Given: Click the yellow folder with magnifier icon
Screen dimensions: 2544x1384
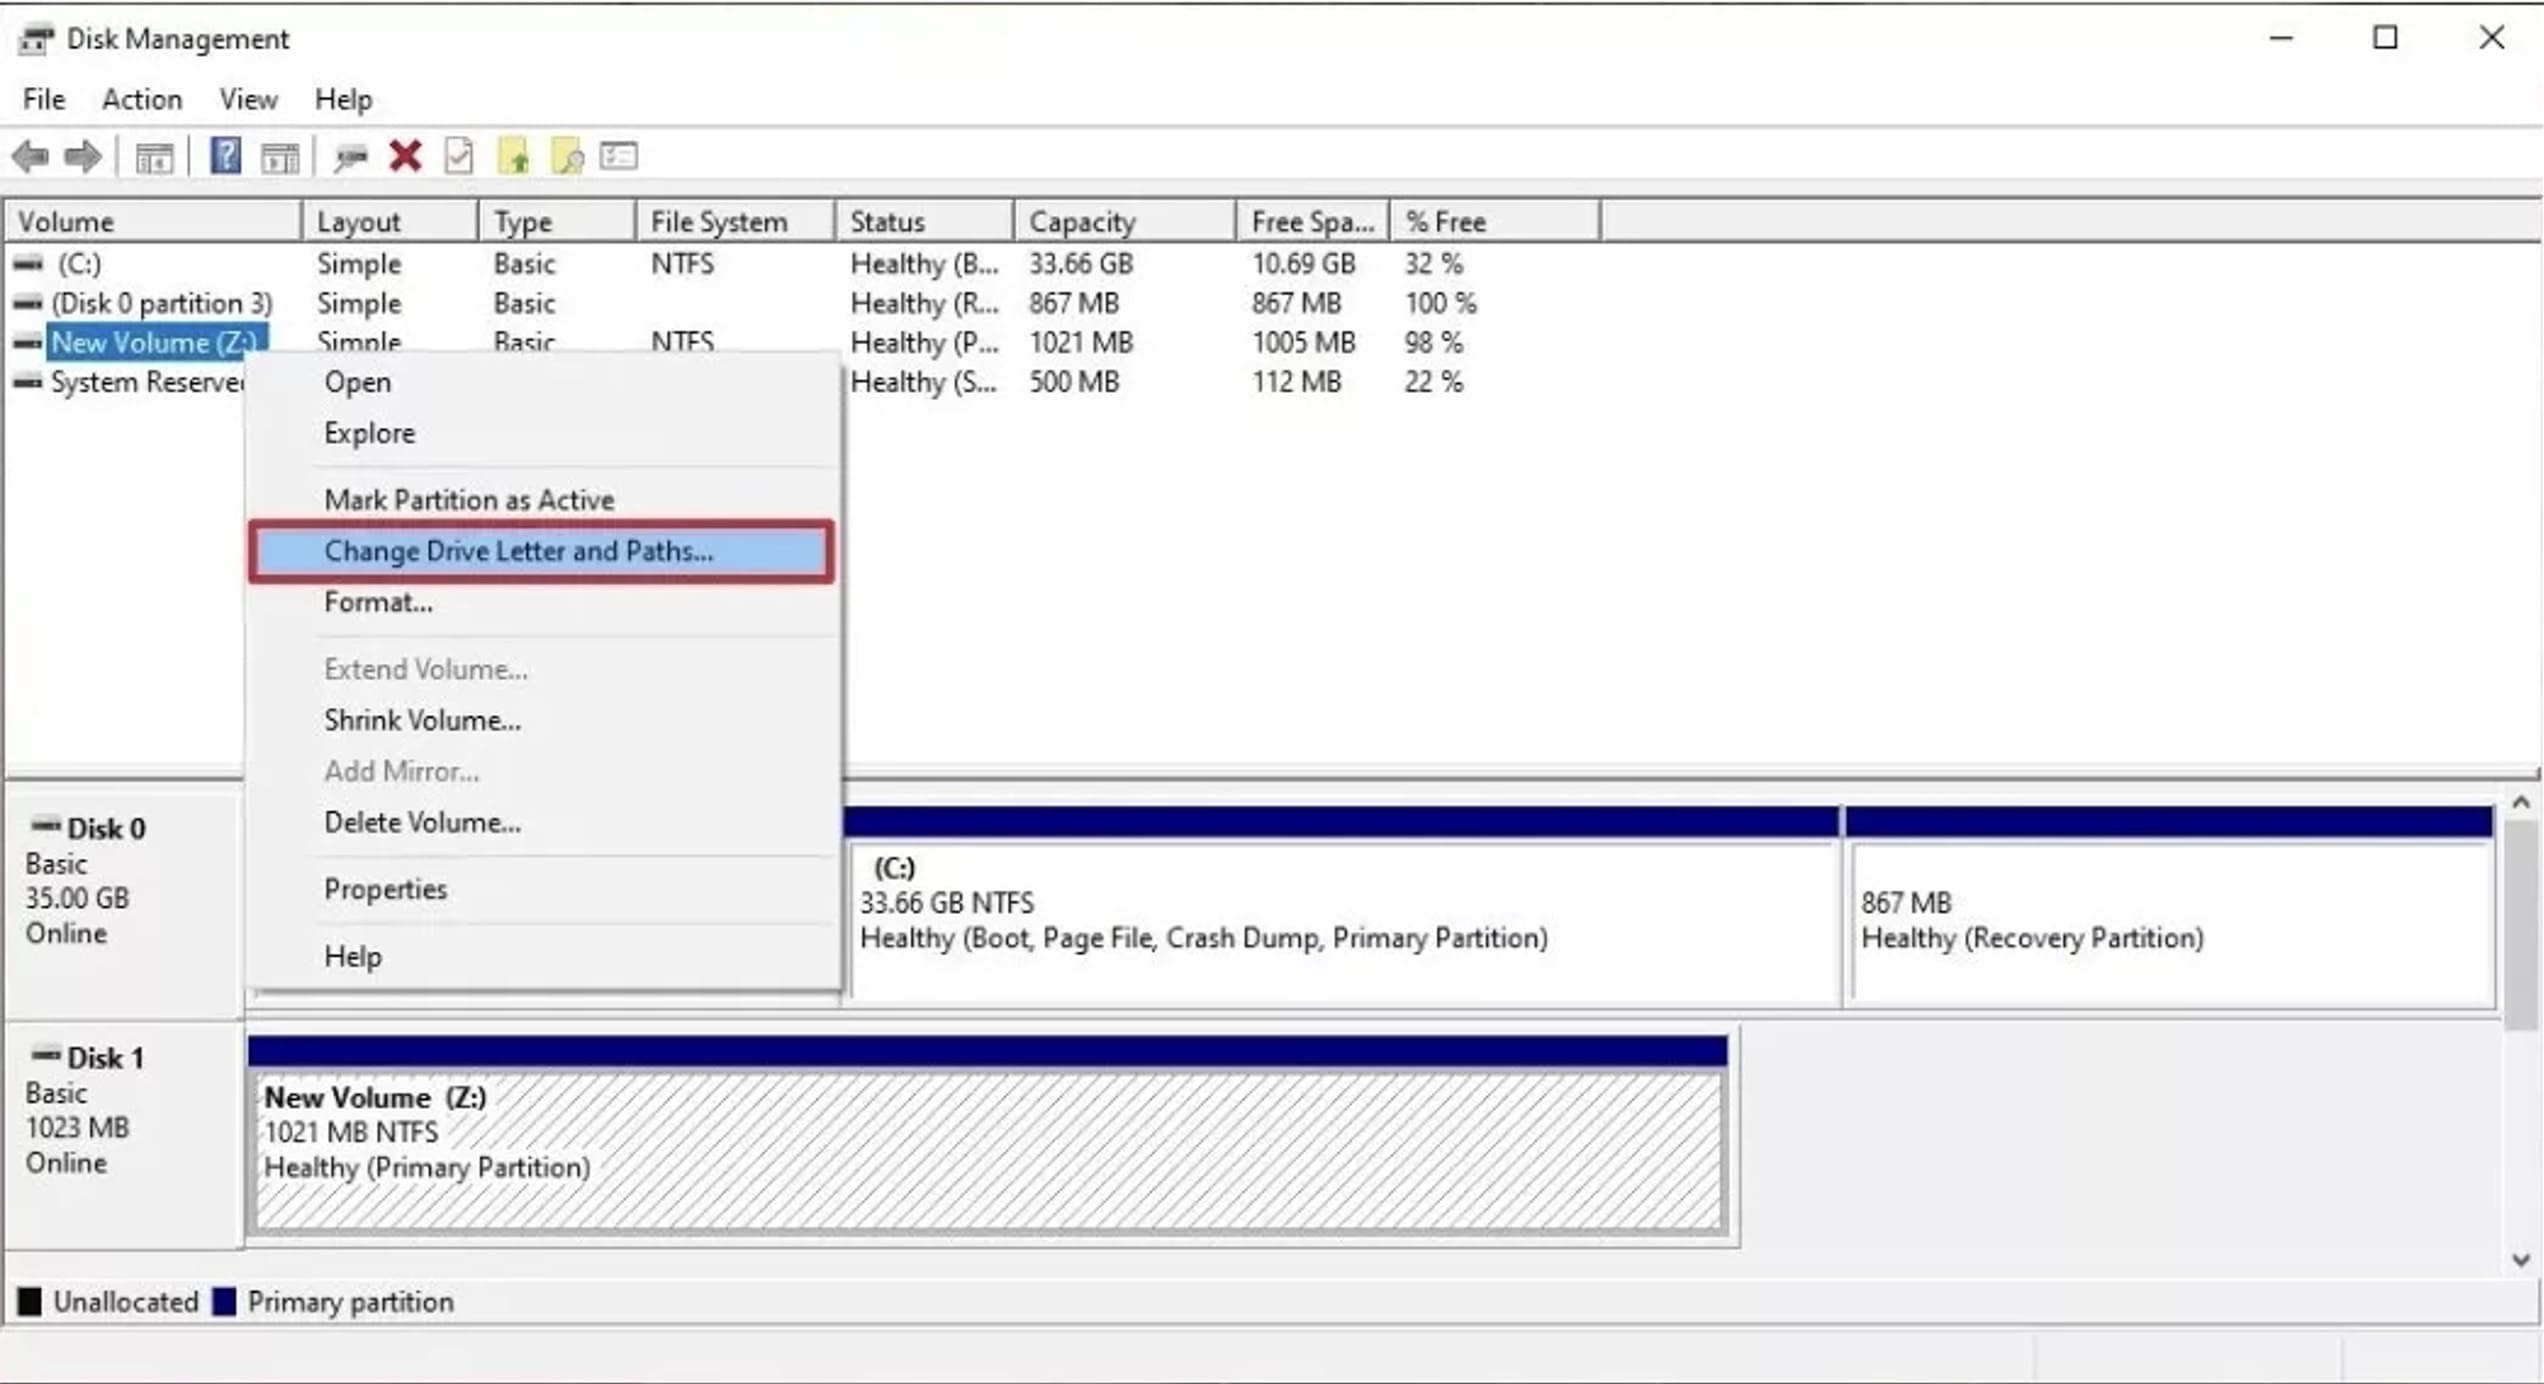Looking at the screenshot, I should tap(567, 157).
